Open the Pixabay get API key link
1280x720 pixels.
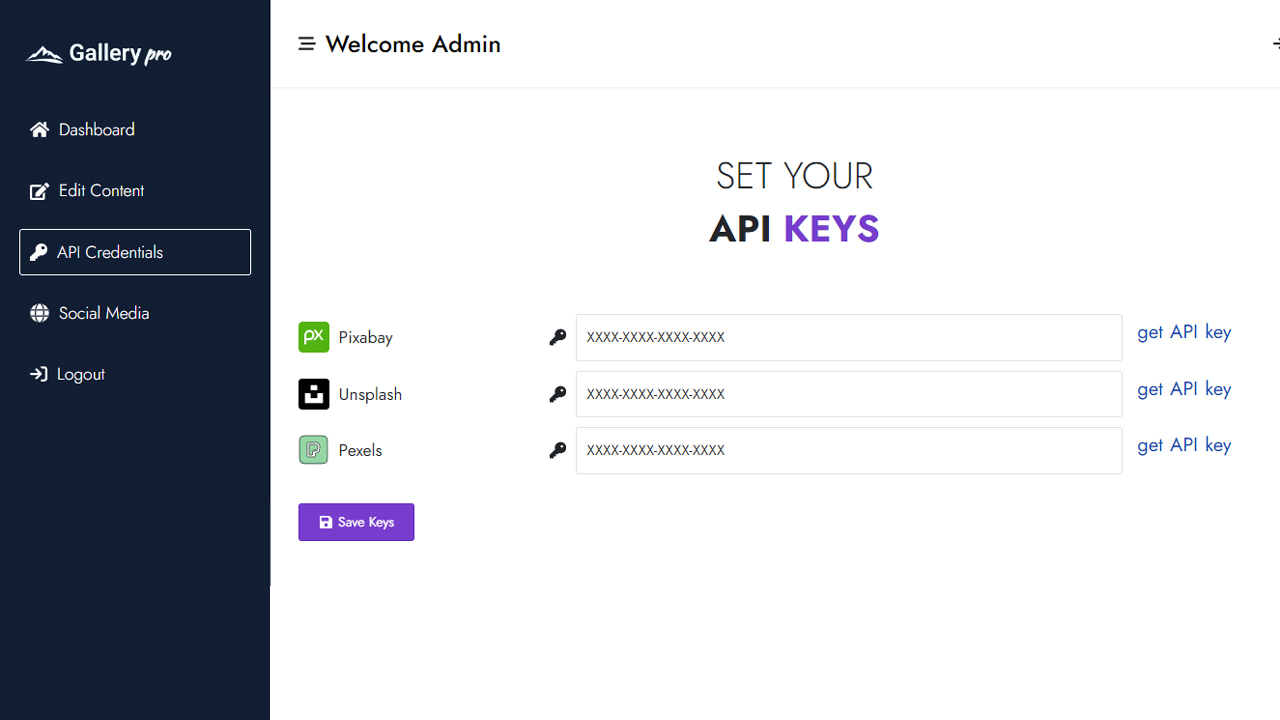click(1184, 332)
